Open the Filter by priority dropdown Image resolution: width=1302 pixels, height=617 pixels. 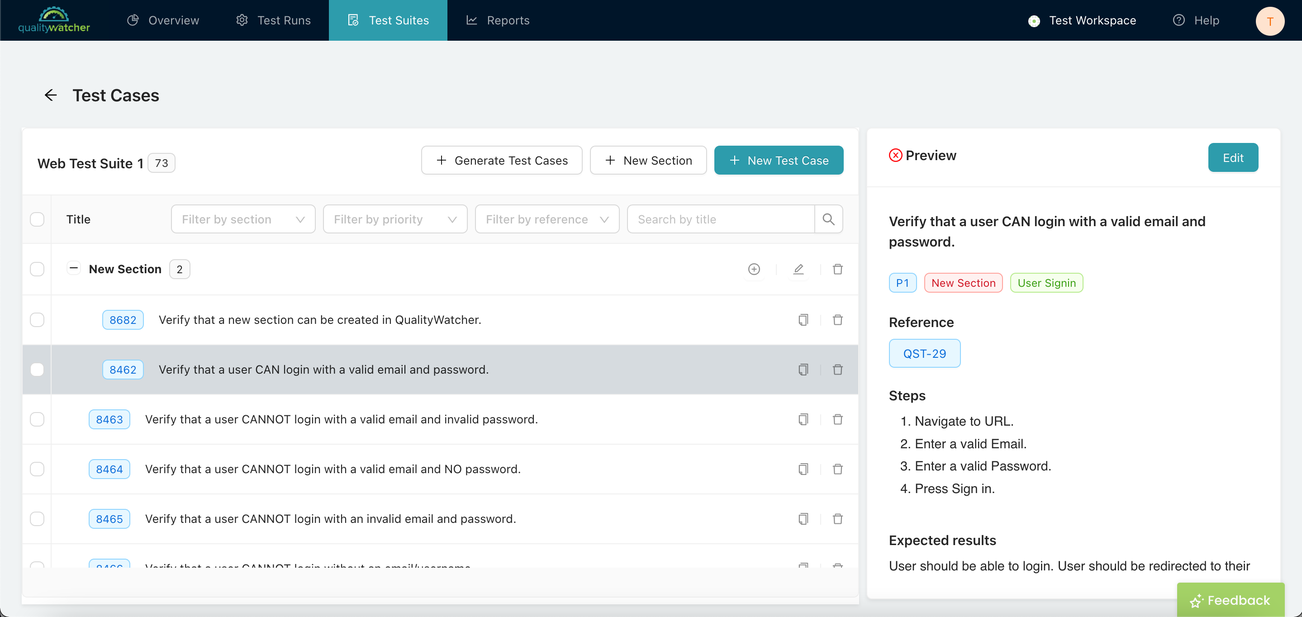tap(395, 219)
